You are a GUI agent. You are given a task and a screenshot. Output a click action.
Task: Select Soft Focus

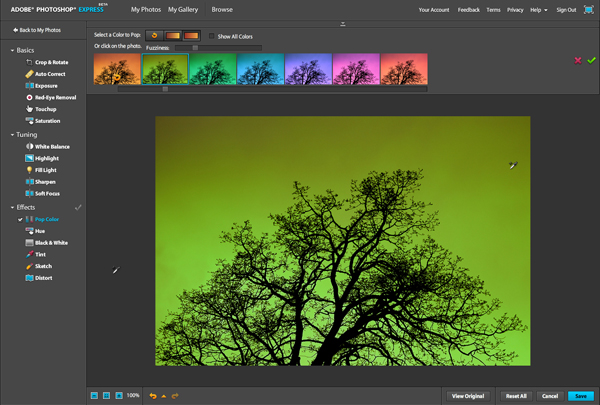42,193
